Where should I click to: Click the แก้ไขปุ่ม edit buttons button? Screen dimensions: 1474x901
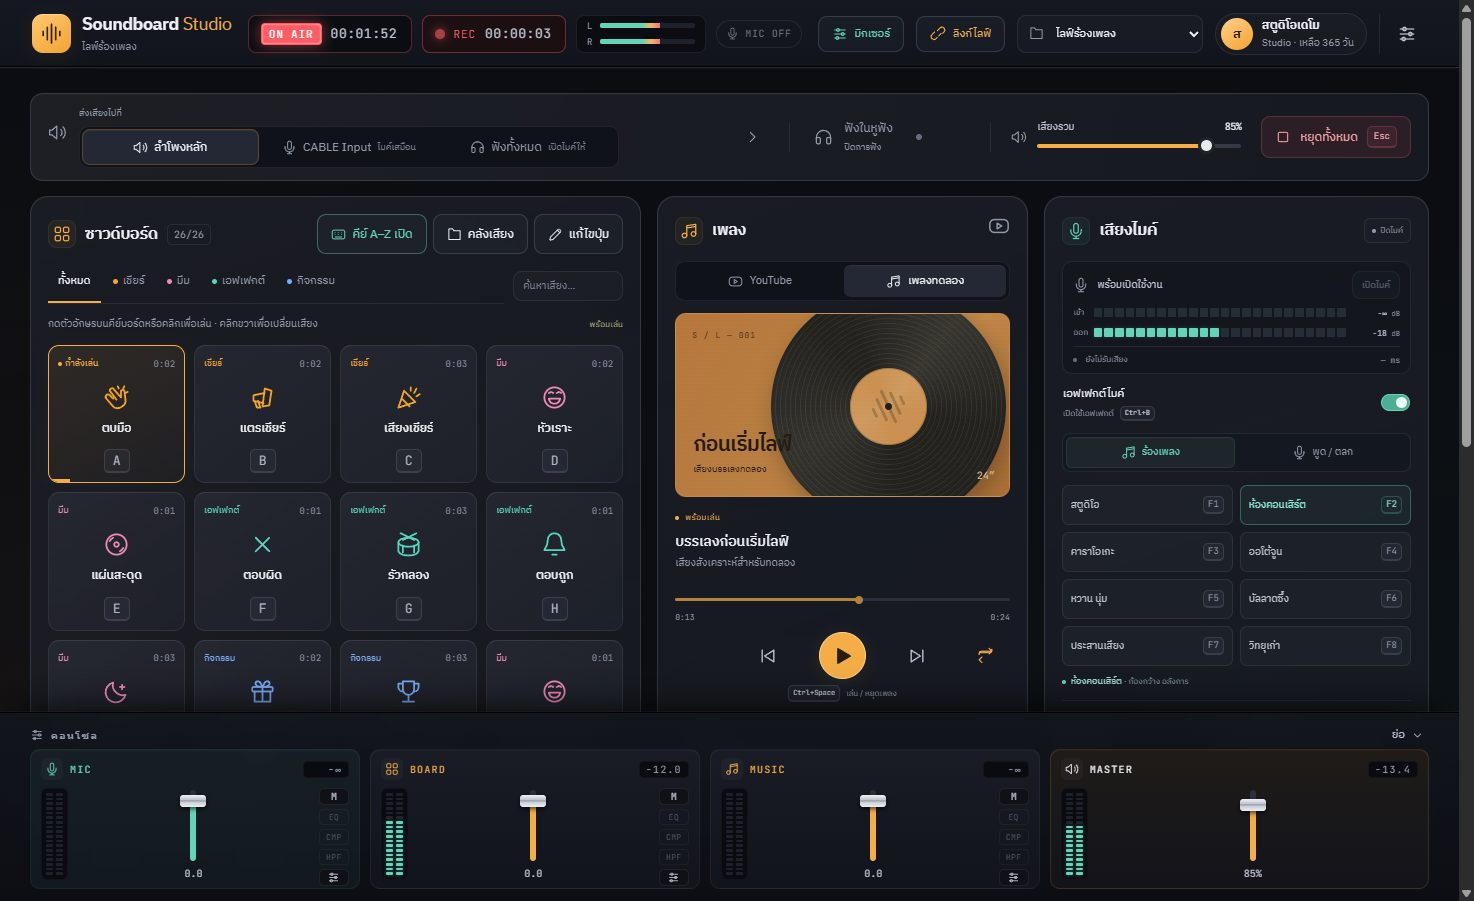(579, 234)
